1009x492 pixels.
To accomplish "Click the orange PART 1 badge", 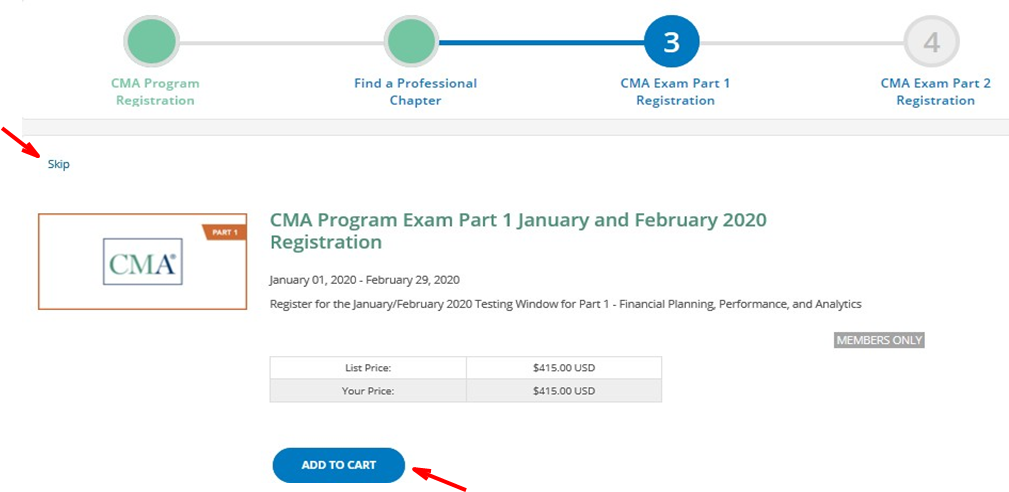I will coord(223,232).
